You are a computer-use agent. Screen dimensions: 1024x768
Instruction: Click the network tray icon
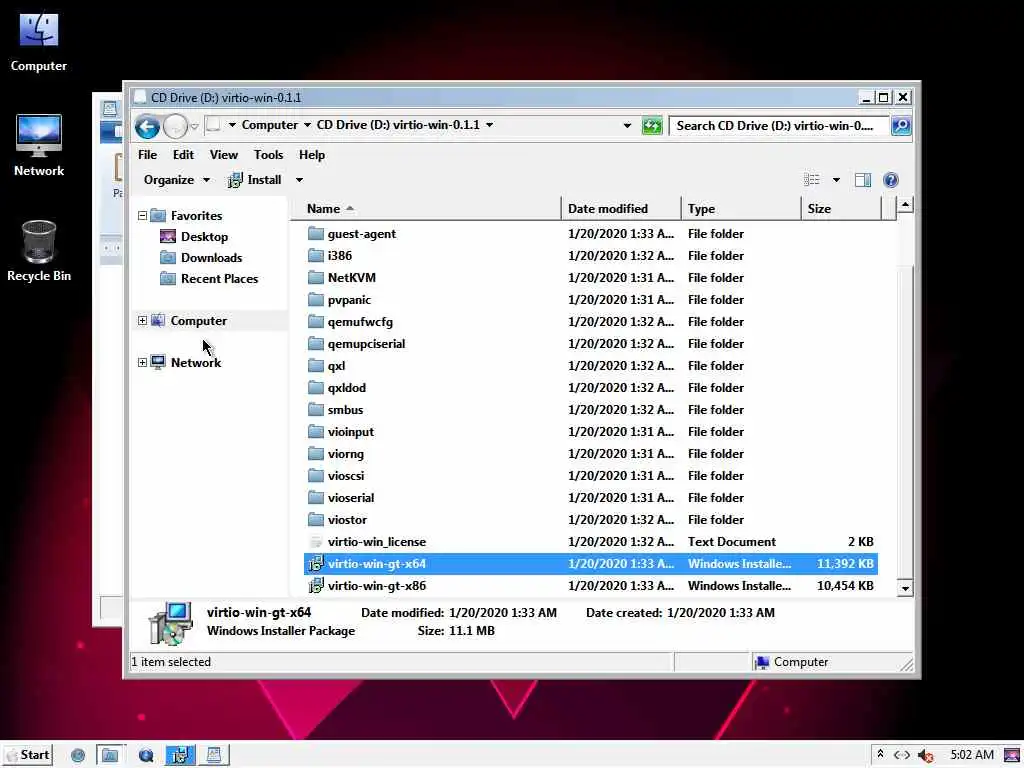902,755
